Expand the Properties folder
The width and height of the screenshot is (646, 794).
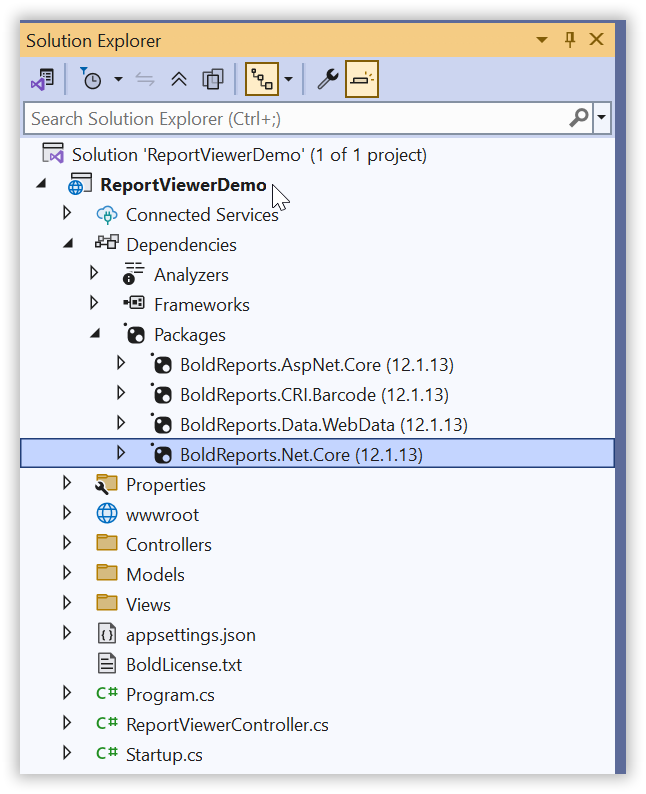(67, 483)
